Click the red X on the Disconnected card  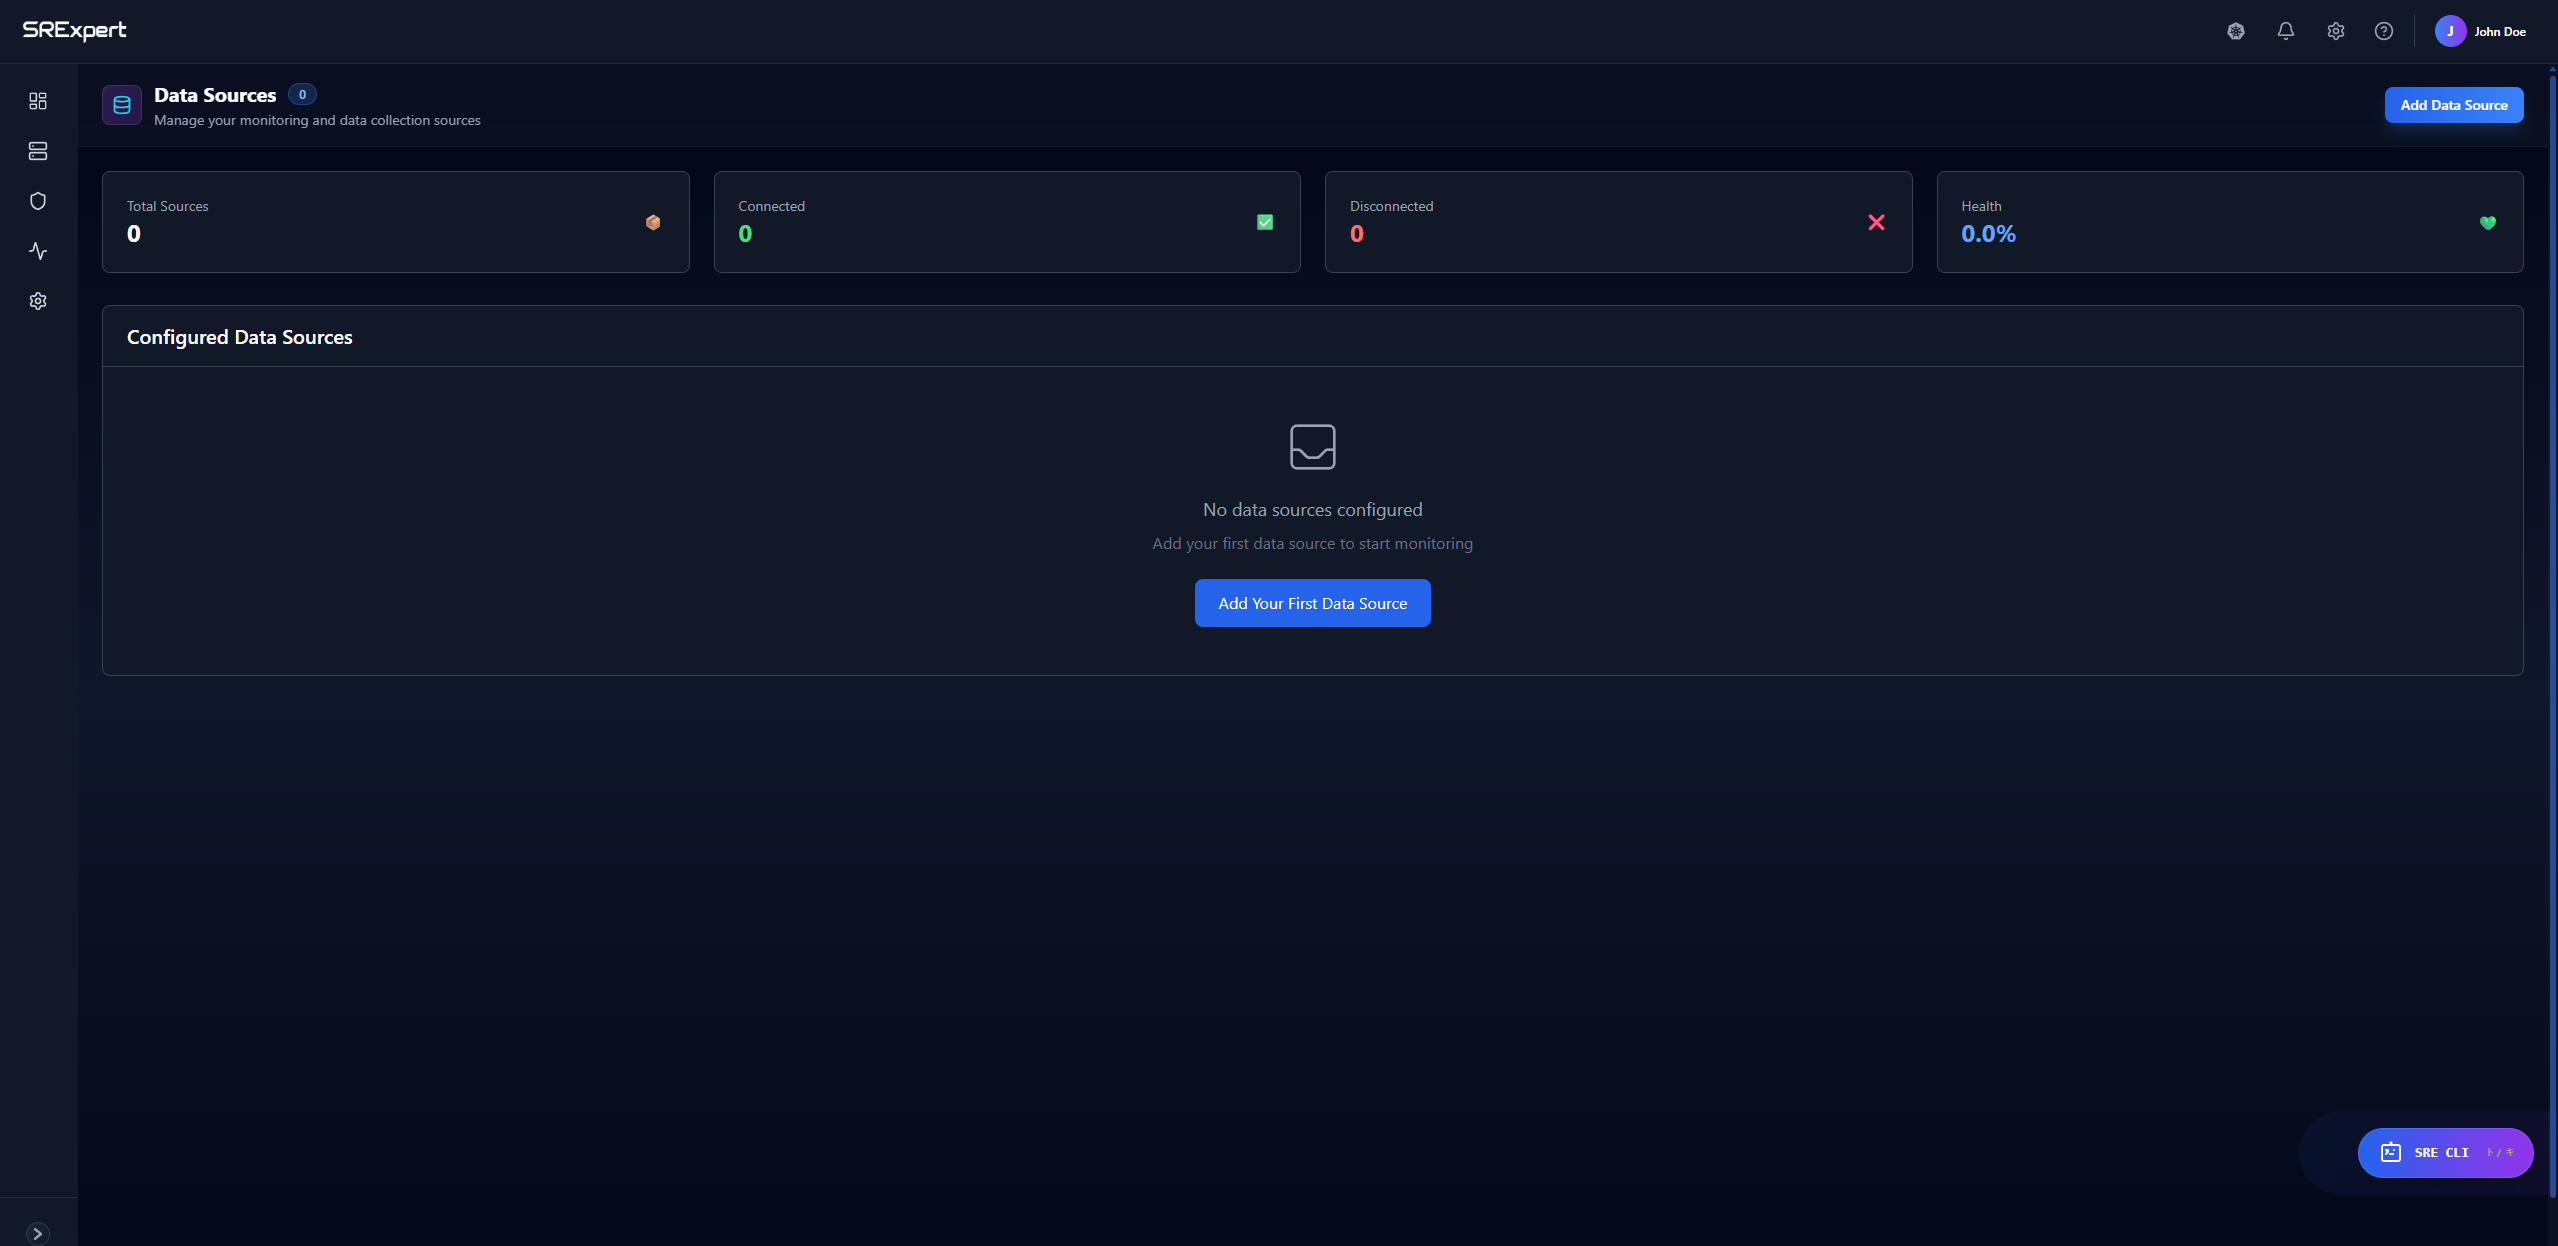click(1876, 222)
